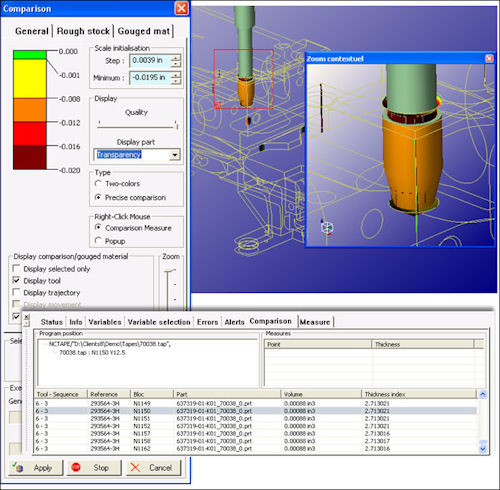
Task: Click the table scrollbar down arrow
Action: (483, 449)
